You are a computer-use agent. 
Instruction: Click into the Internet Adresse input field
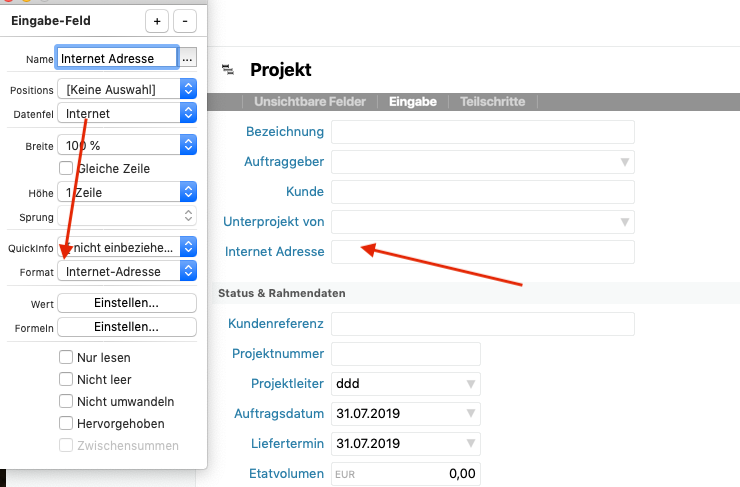483,252
